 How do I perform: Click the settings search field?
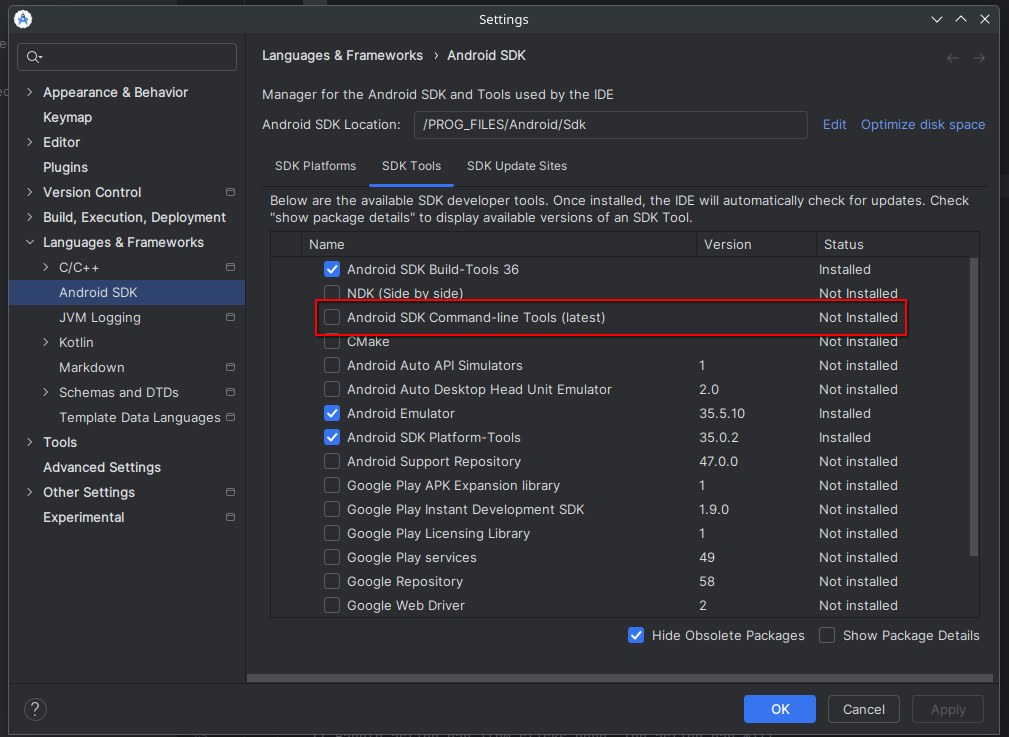click(x=127, y=57)
